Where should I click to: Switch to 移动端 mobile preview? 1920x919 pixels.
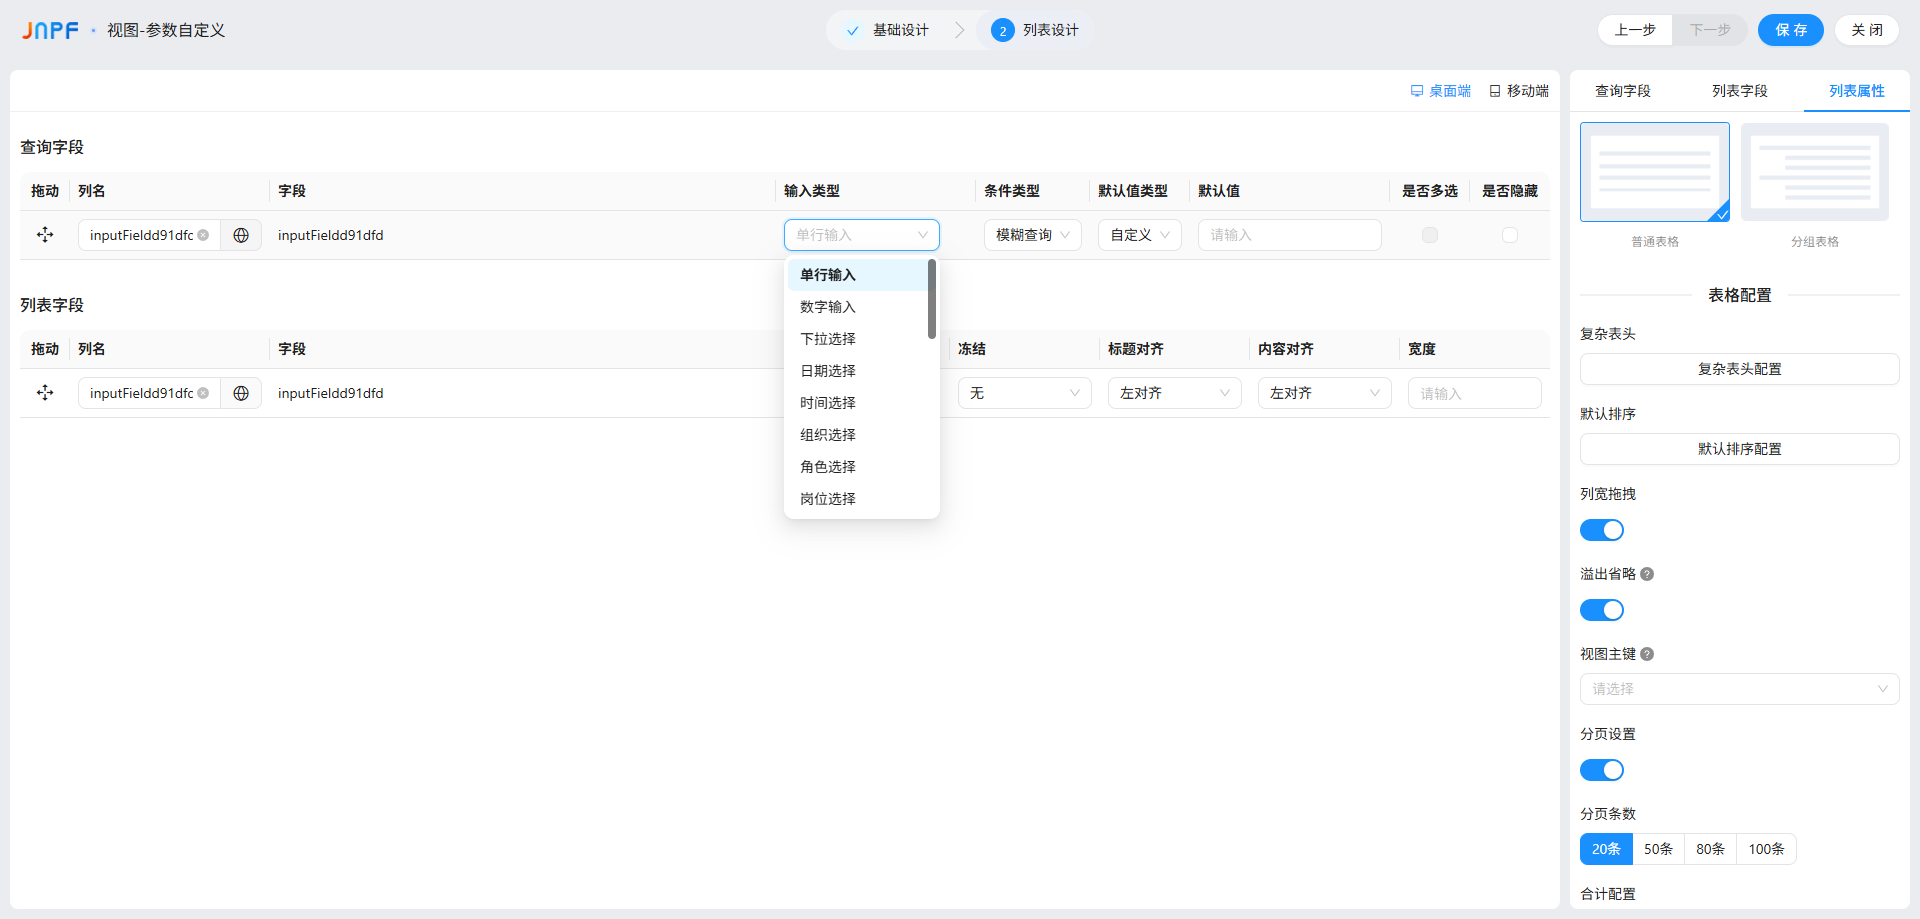click(x=1519, y=91)
